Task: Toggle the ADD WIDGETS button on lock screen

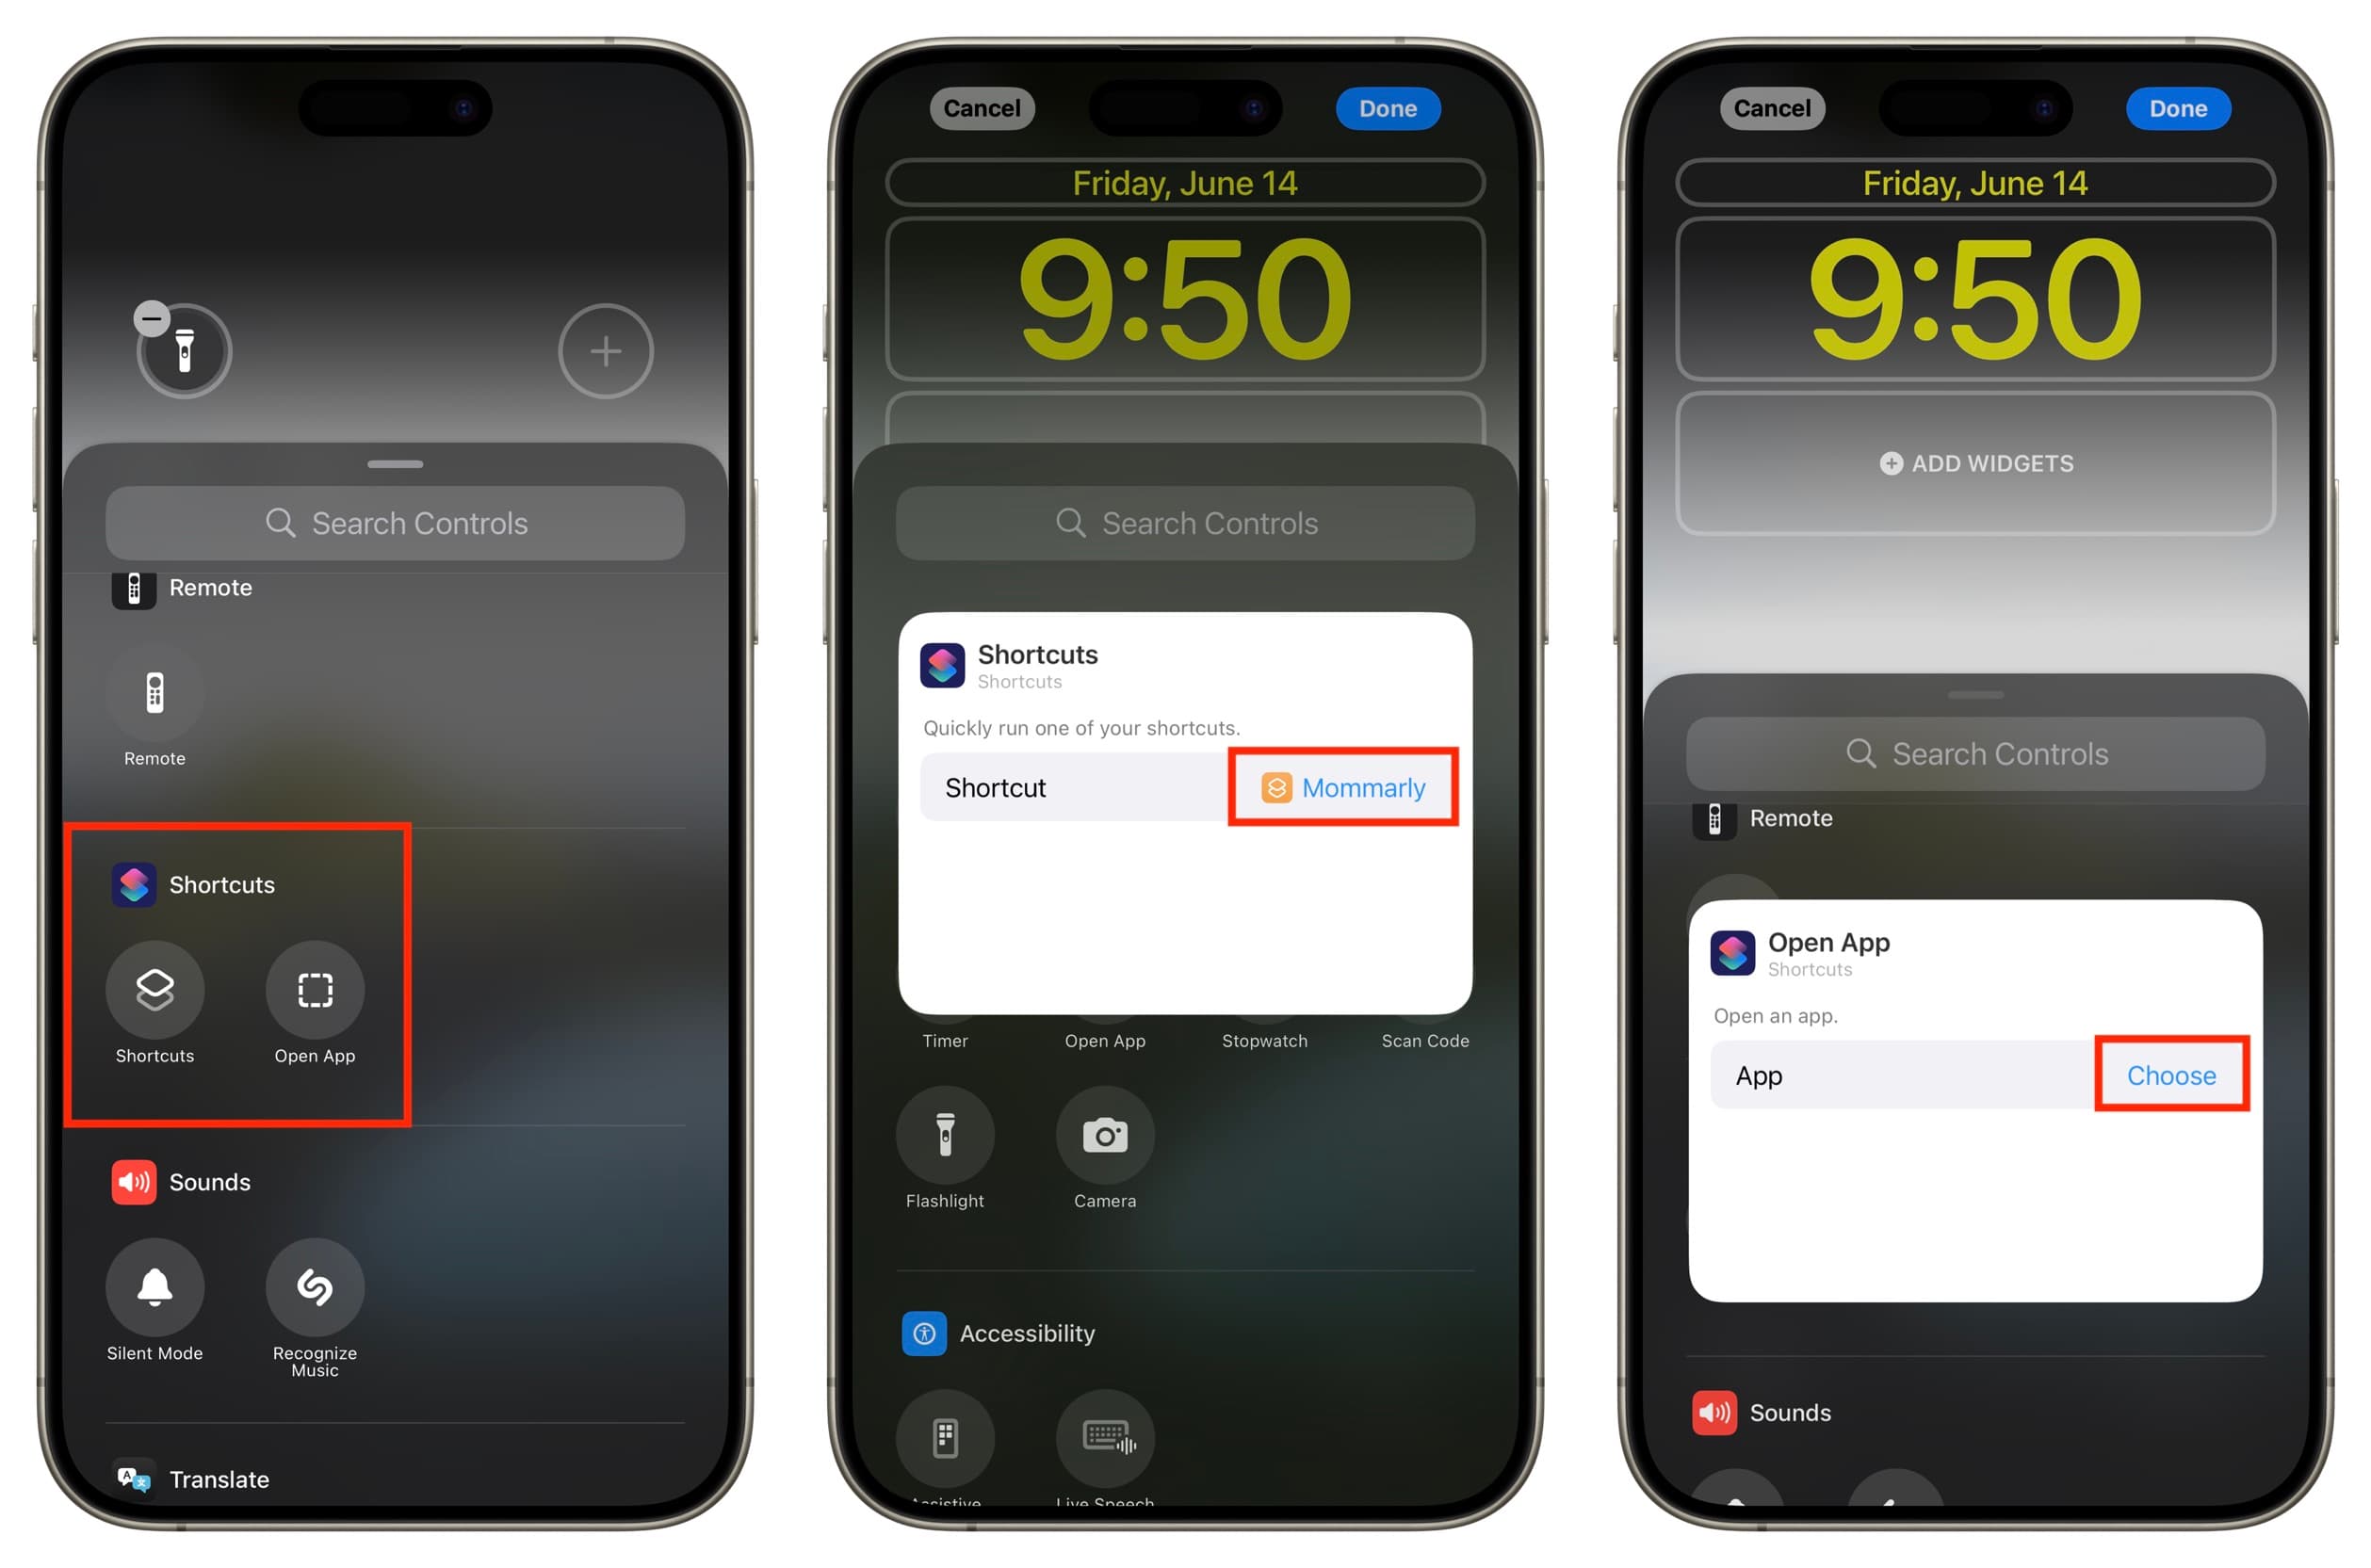Action: [x=1973, y=462]
